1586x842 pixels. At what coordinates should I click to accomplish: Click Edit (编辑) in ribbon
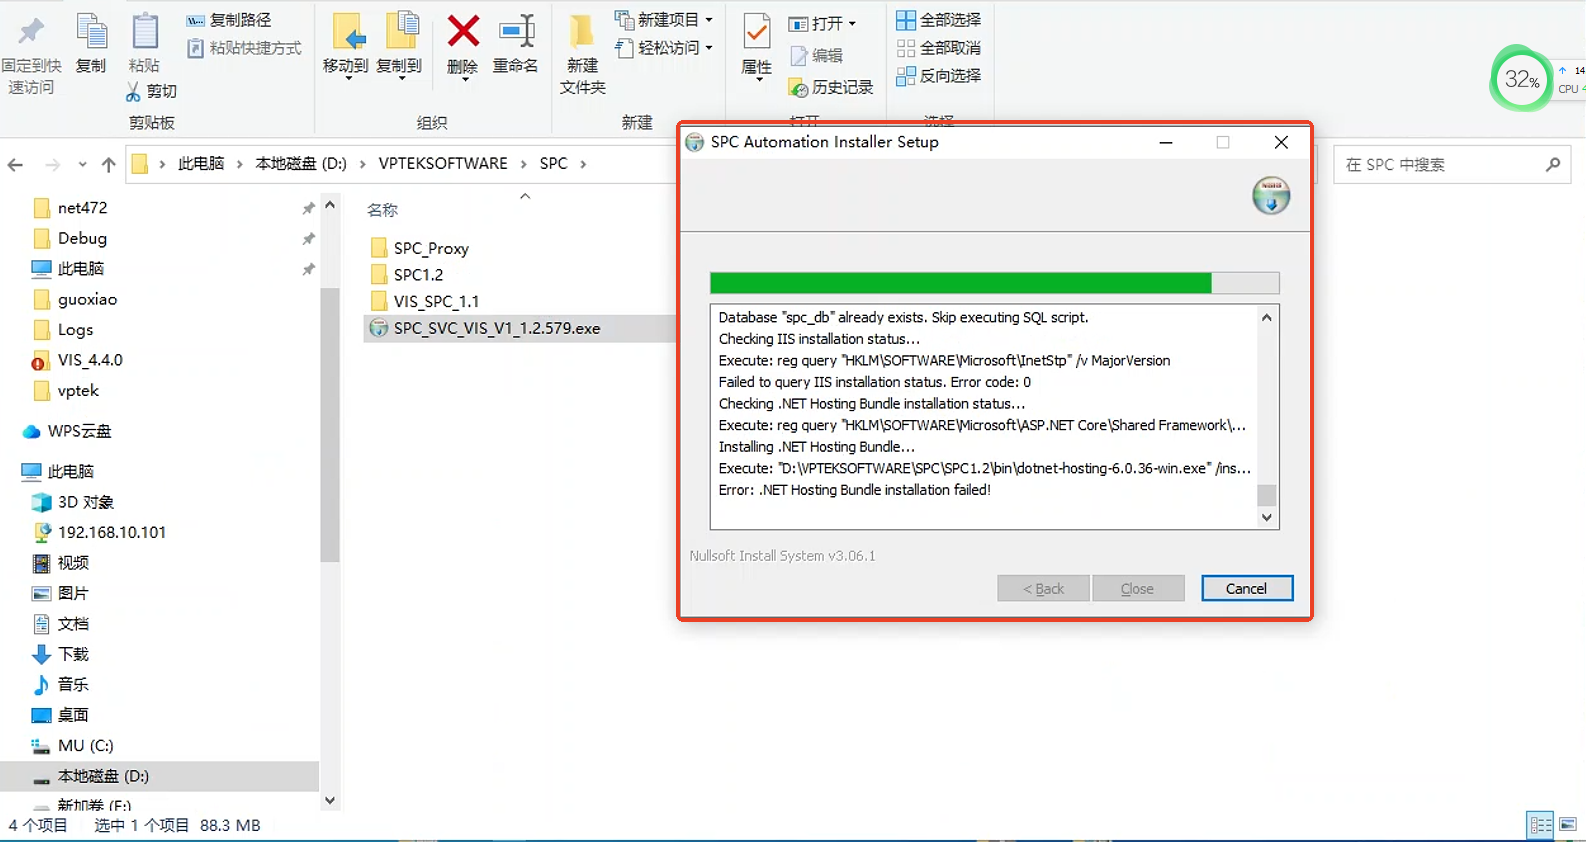pos(817,55)
